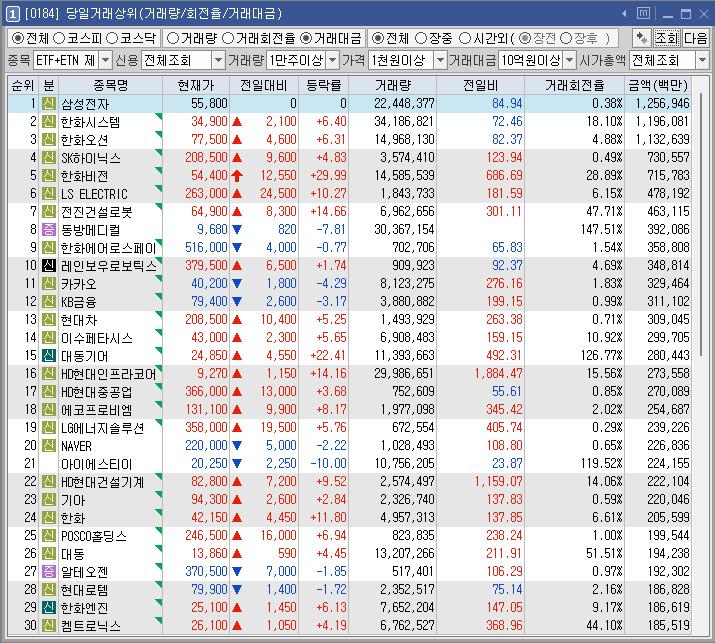715x643 pixels.
Task: Click the up triangle icon for 한화시스템
Action: tap(237, 122)
